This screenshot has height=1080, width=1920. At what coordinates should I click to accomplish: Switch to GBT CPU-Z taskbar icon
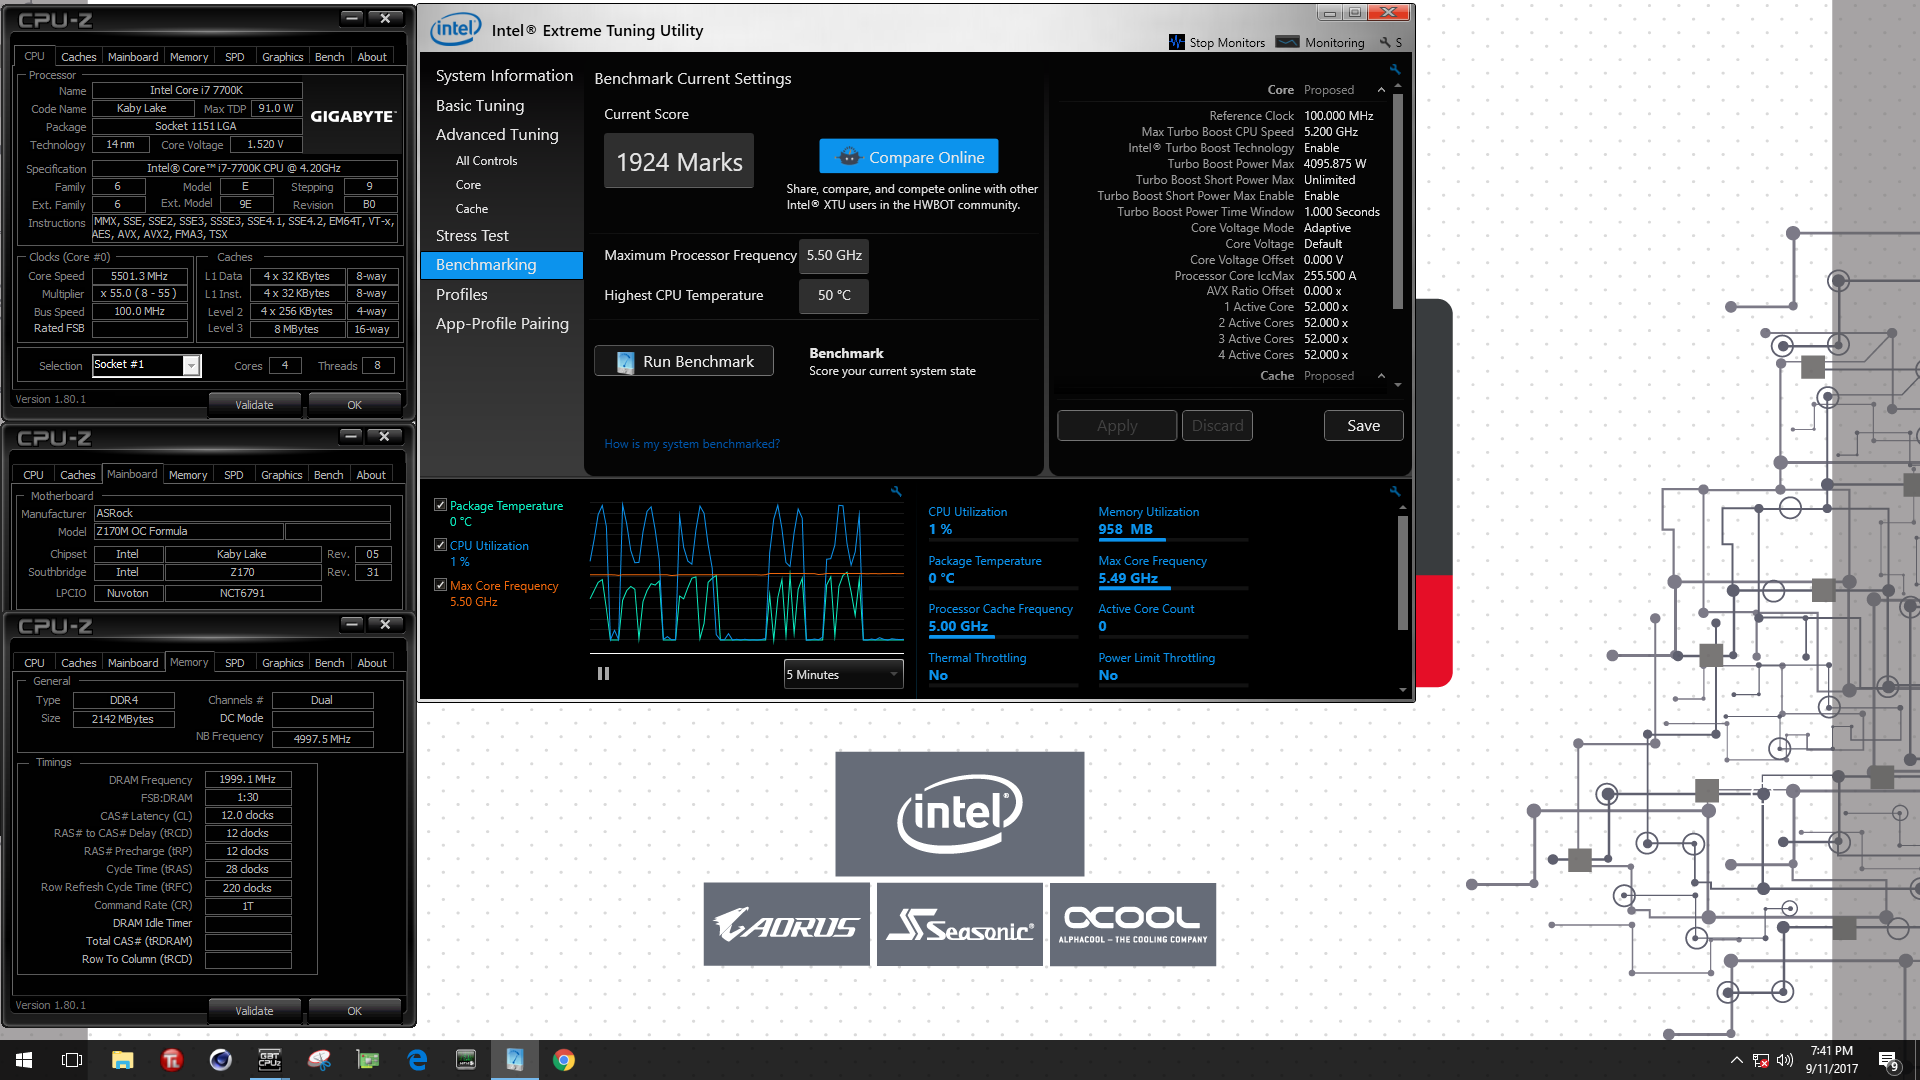pyautogui.click(x=270, y=1060)
